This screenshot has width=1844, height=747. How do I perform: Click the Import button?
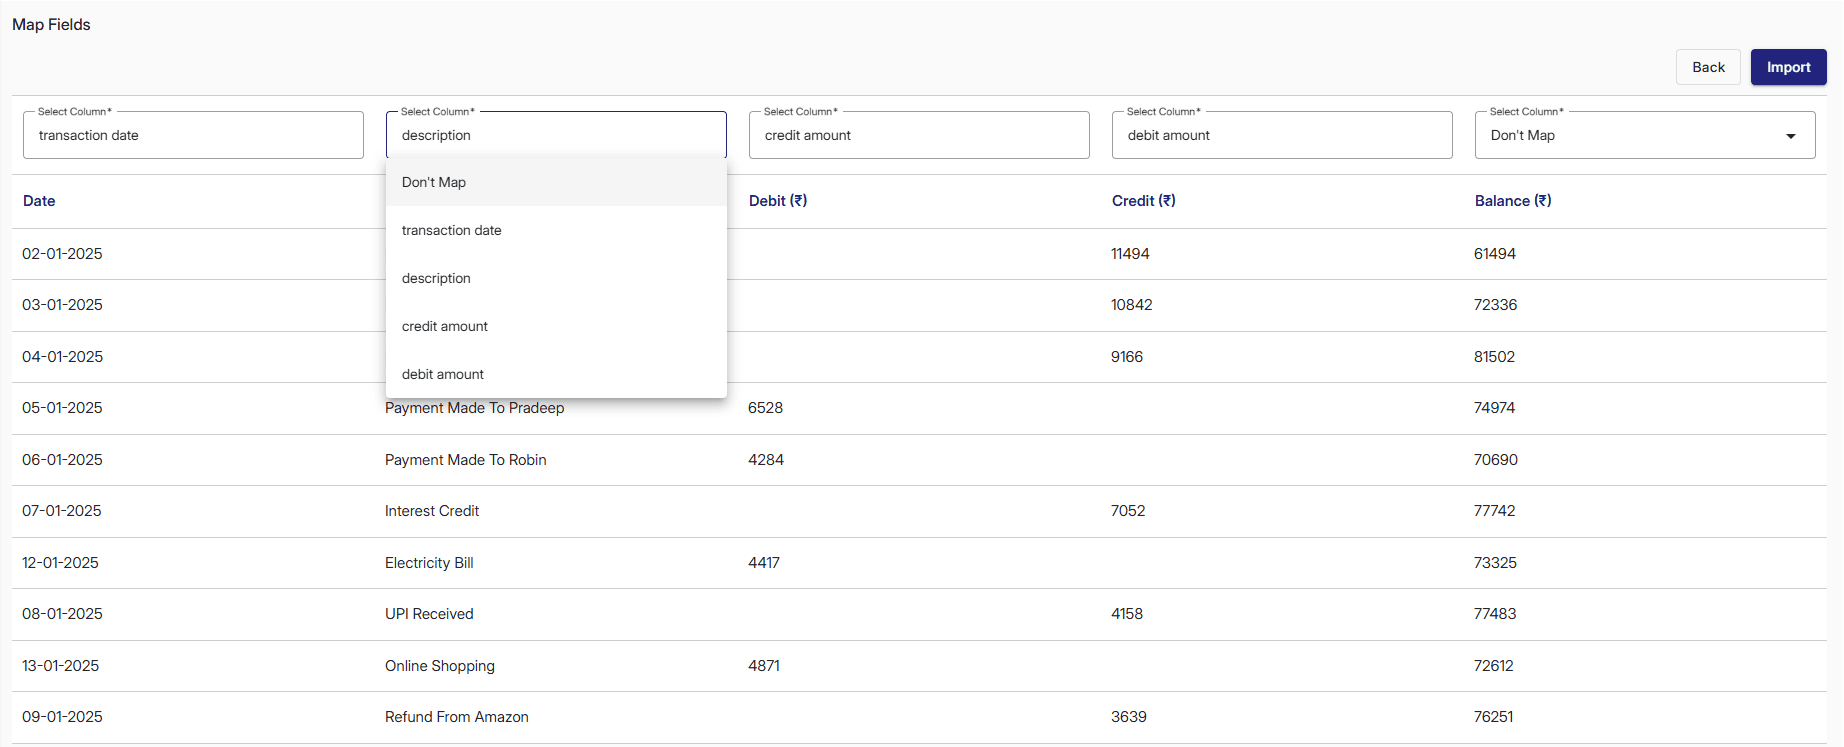click(x=1788, y=67)
